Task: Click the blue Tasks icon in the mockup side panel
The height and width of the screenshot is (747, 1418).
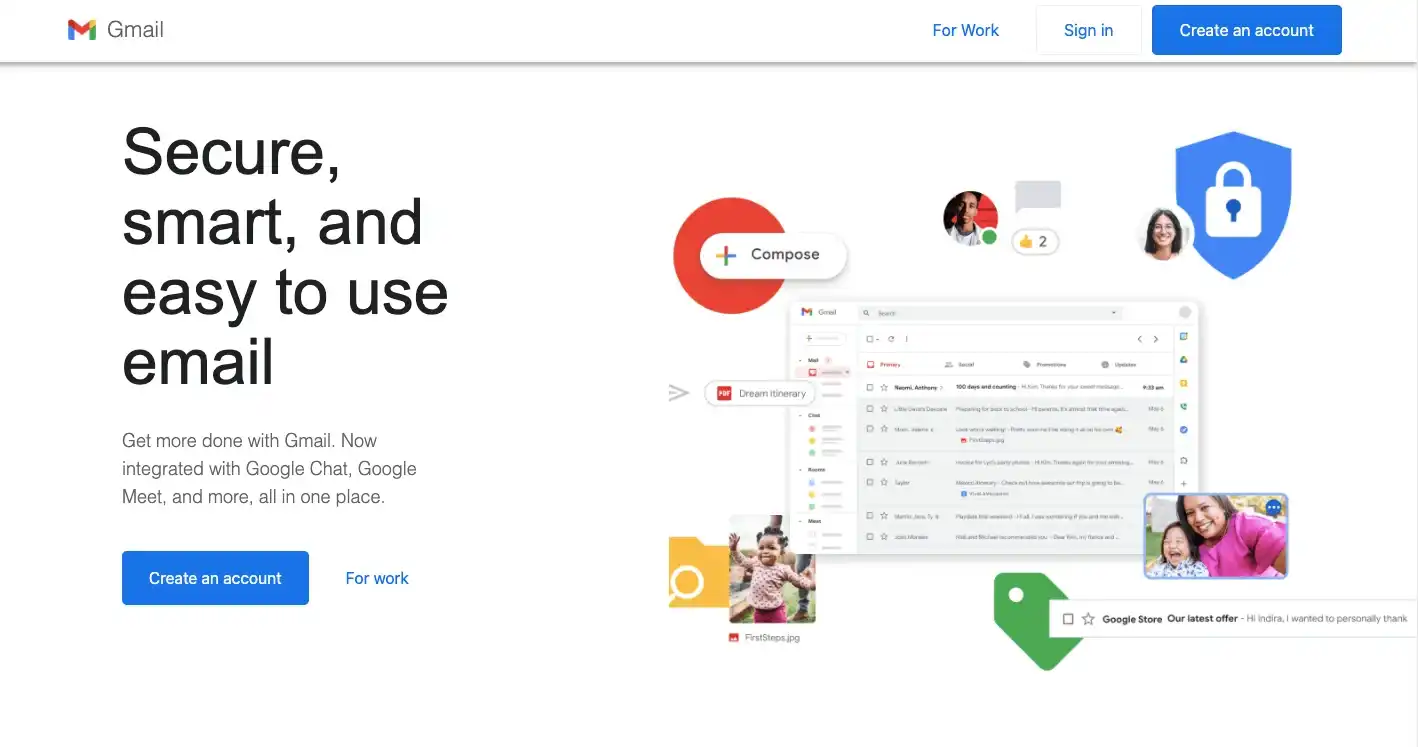Action: point(1184,429)
